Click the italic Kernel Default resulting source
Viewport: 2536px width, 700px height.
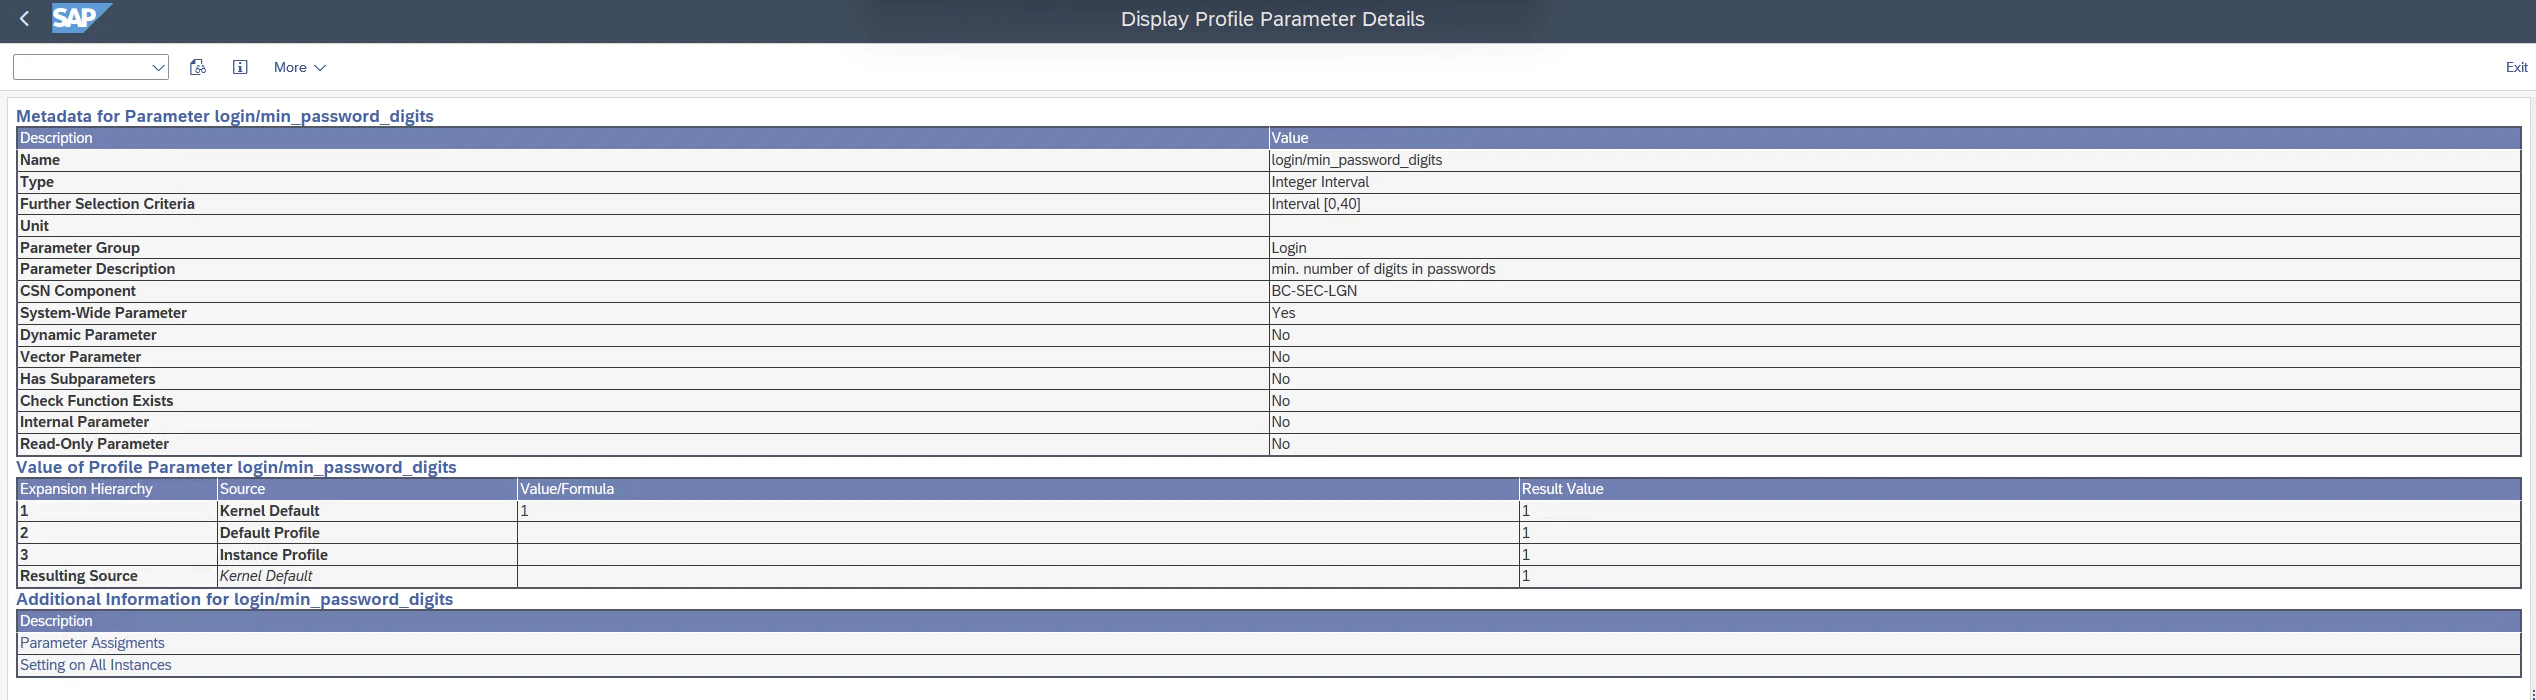(x=265, y=576)
